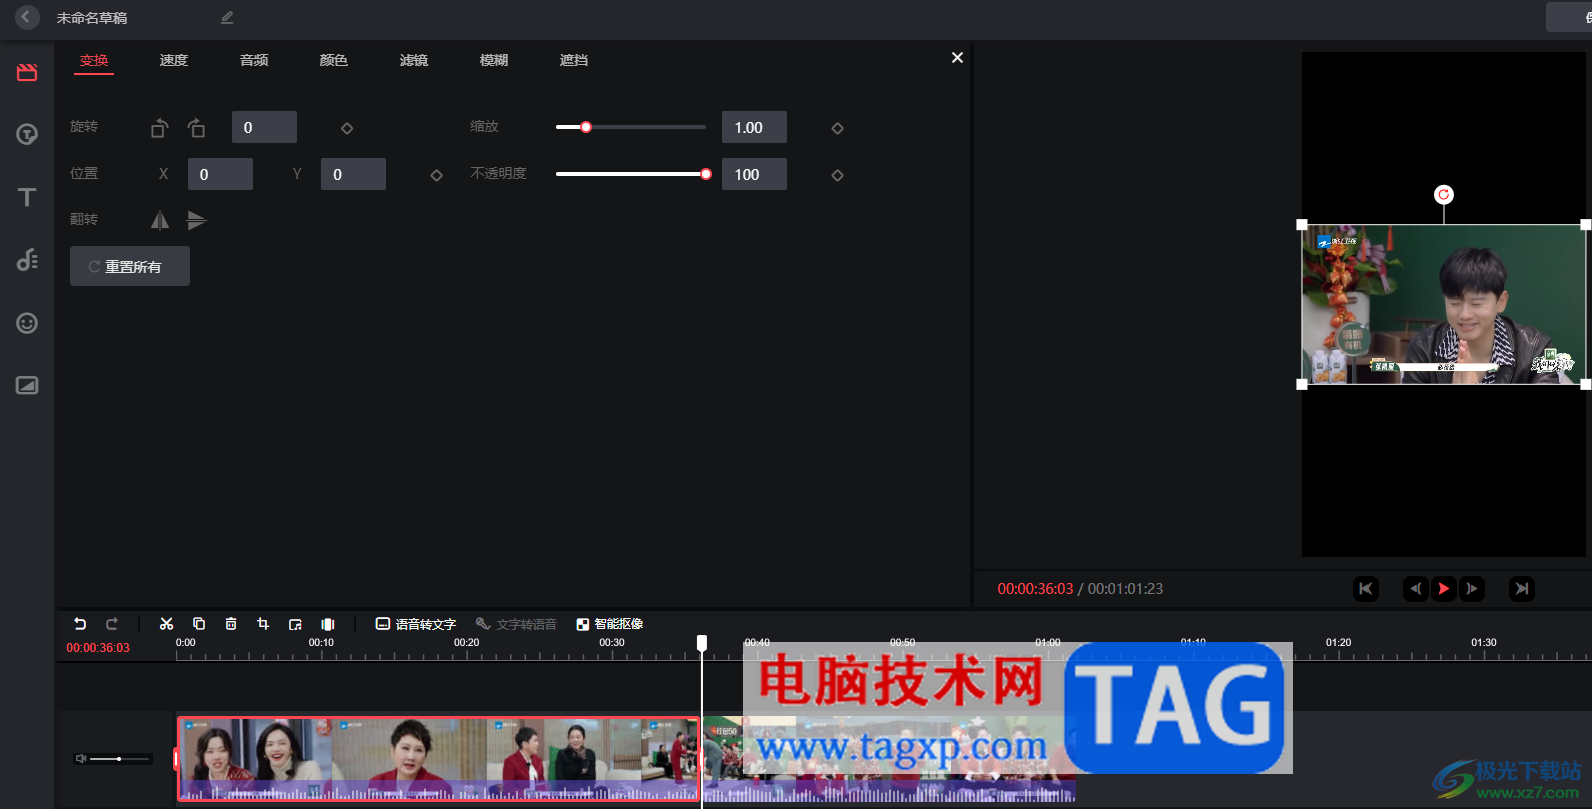Screen dimensions: 1592x809
Task: Jump to end of video
Action: tap(1522, 589)
